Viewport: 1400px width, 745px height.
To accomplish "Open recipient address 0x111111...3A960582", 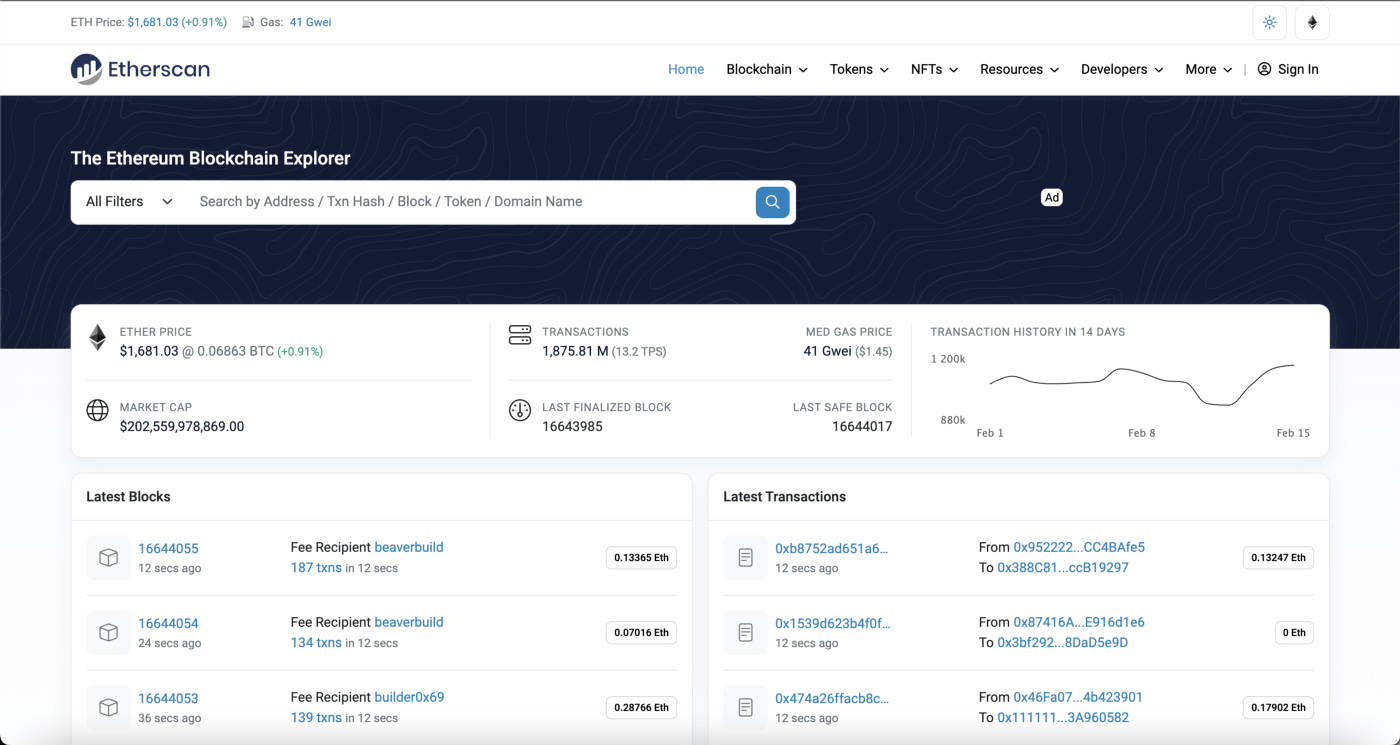I will point(1063,717).
